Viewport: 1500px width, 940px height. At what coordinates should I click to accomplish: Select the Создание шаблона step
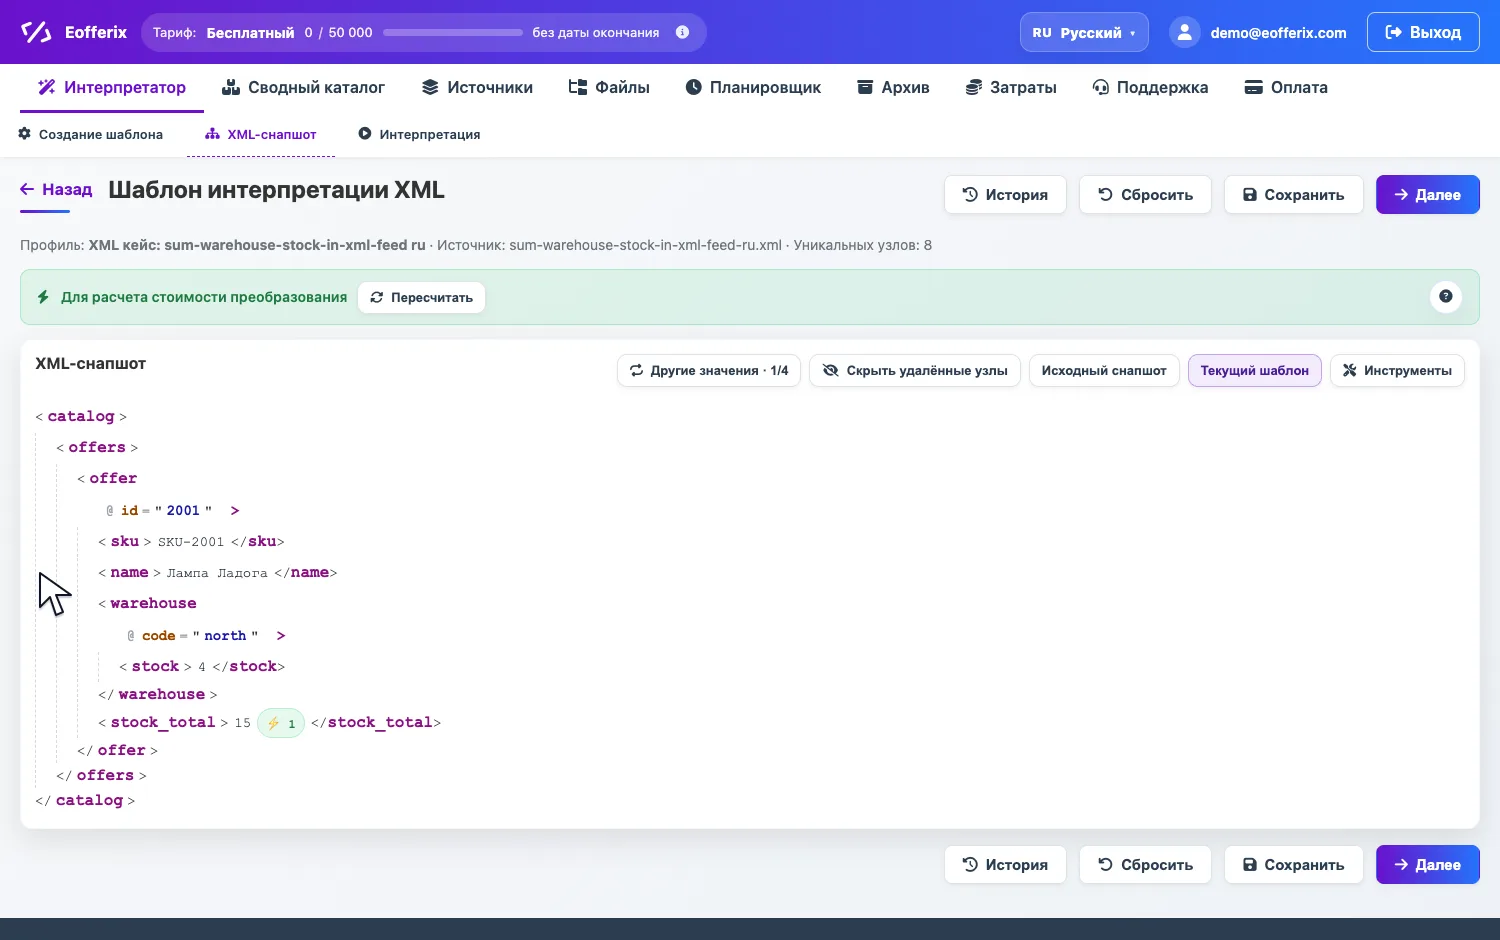(x=91, y=134)
